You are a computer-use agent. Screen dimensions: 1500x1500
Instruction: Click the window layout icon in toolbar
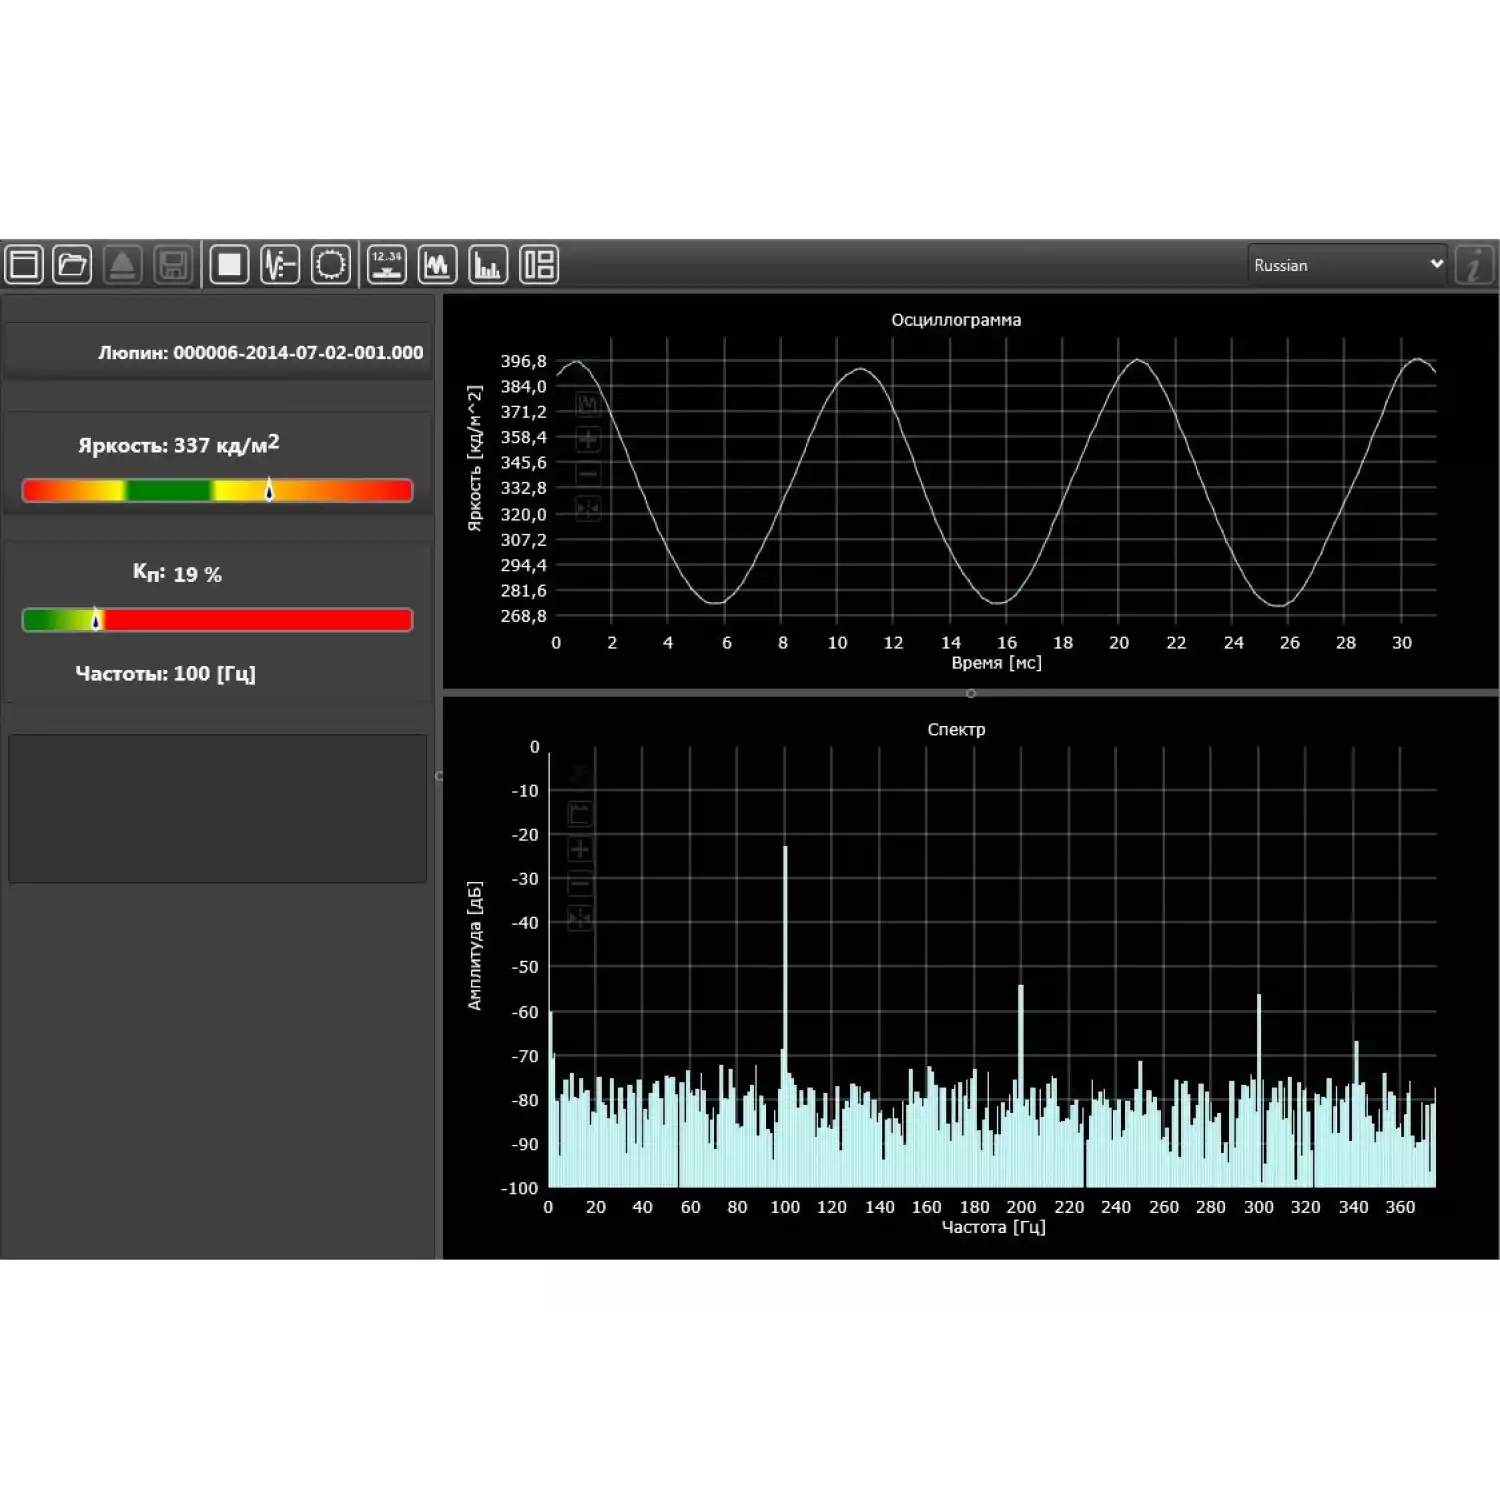pos(24,265)
